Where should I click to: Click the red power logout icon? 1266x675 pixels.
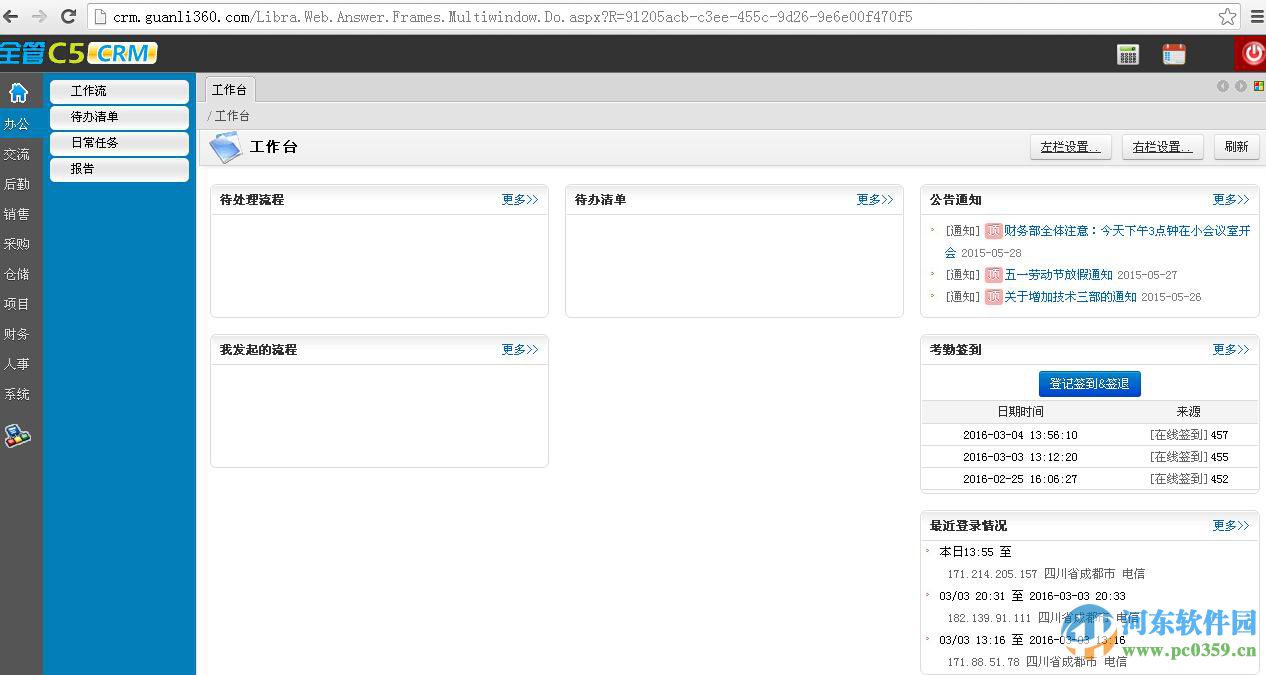tap(1253, 53)
